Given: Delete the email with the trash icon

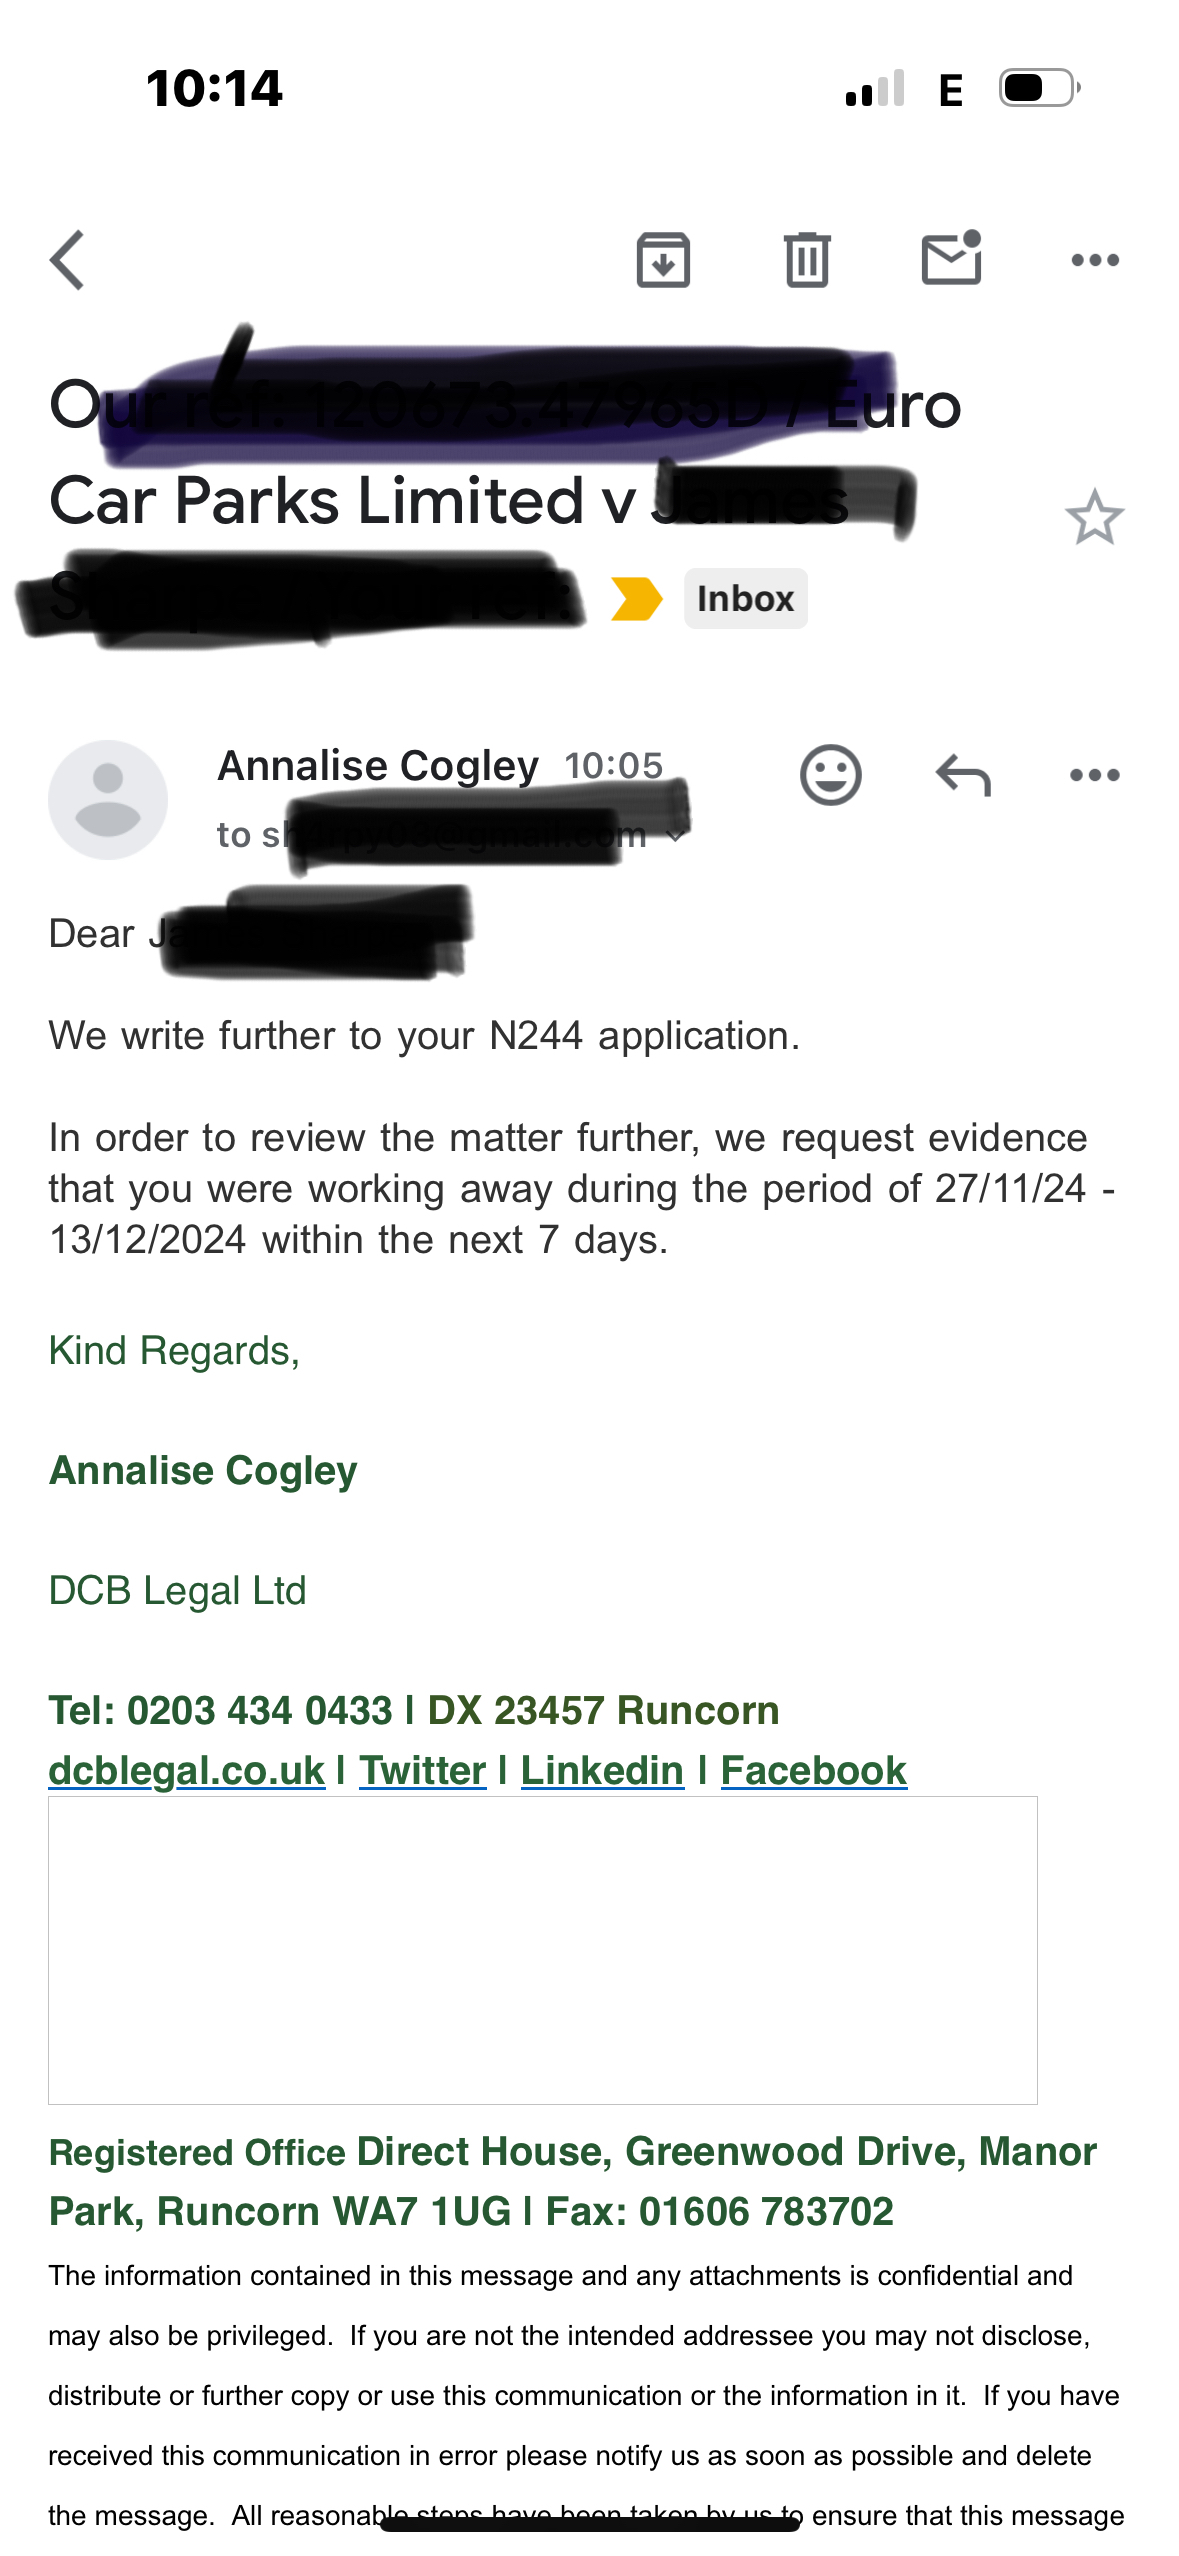Looking at the screenshot, I should point(807,260).
